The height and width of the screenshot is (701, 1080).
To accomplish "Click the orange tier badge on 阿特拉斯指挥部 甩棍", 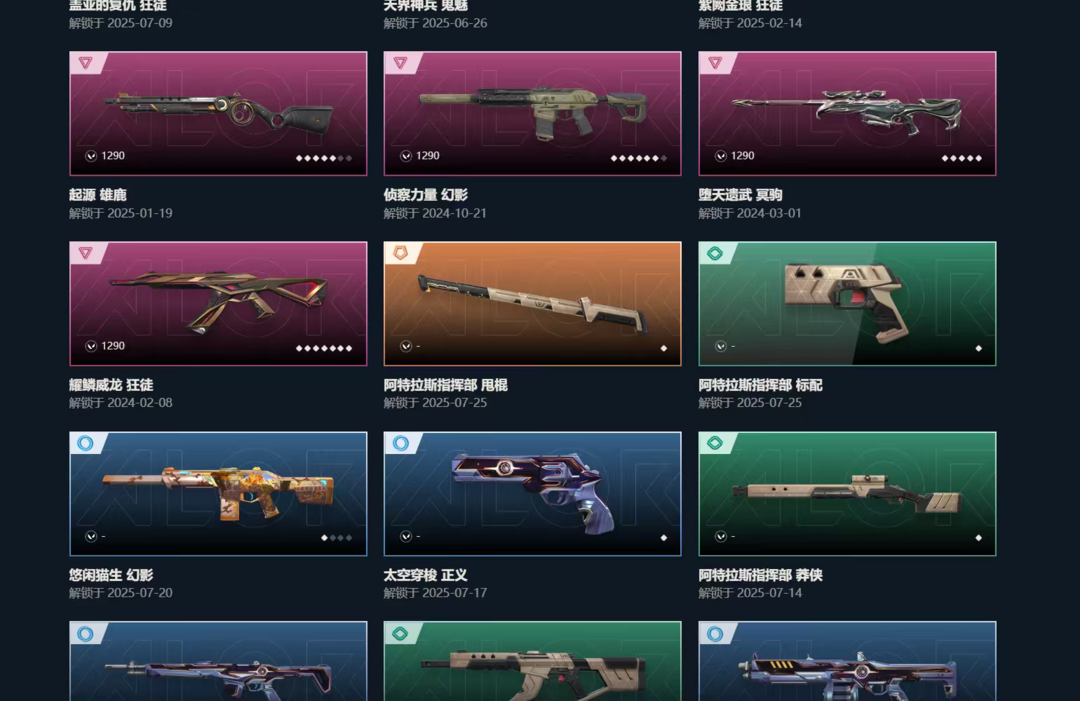I will (x=400, y=253).
